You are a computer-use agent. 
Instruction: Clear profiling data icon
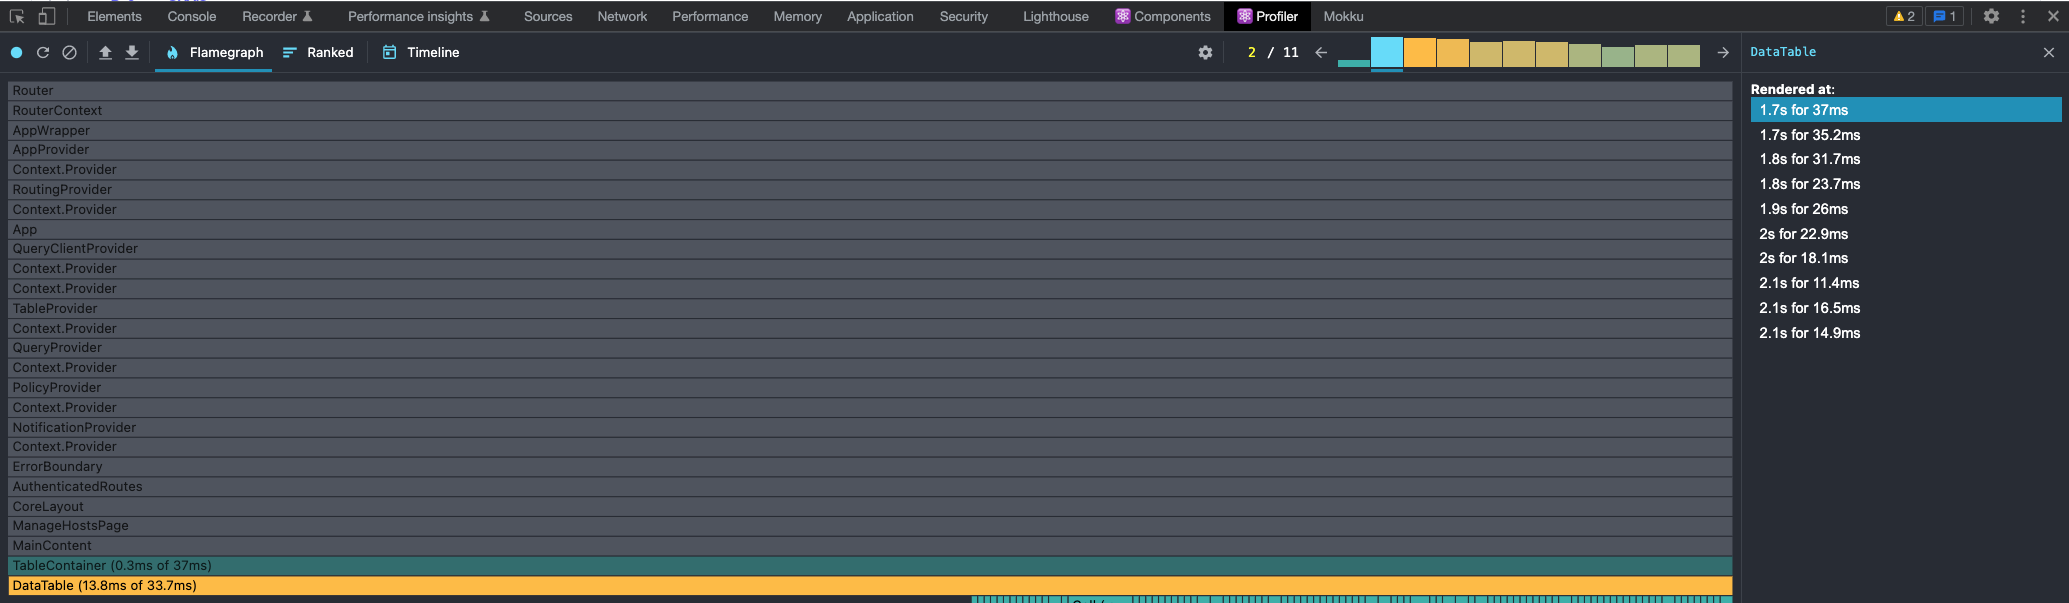click(x=69, y=52)
